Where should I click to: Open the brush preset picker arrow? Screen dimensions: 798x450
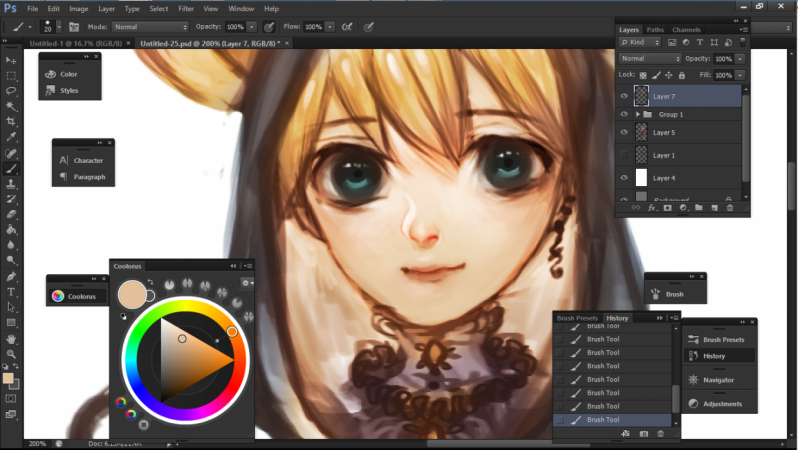[x=59, y=27]
